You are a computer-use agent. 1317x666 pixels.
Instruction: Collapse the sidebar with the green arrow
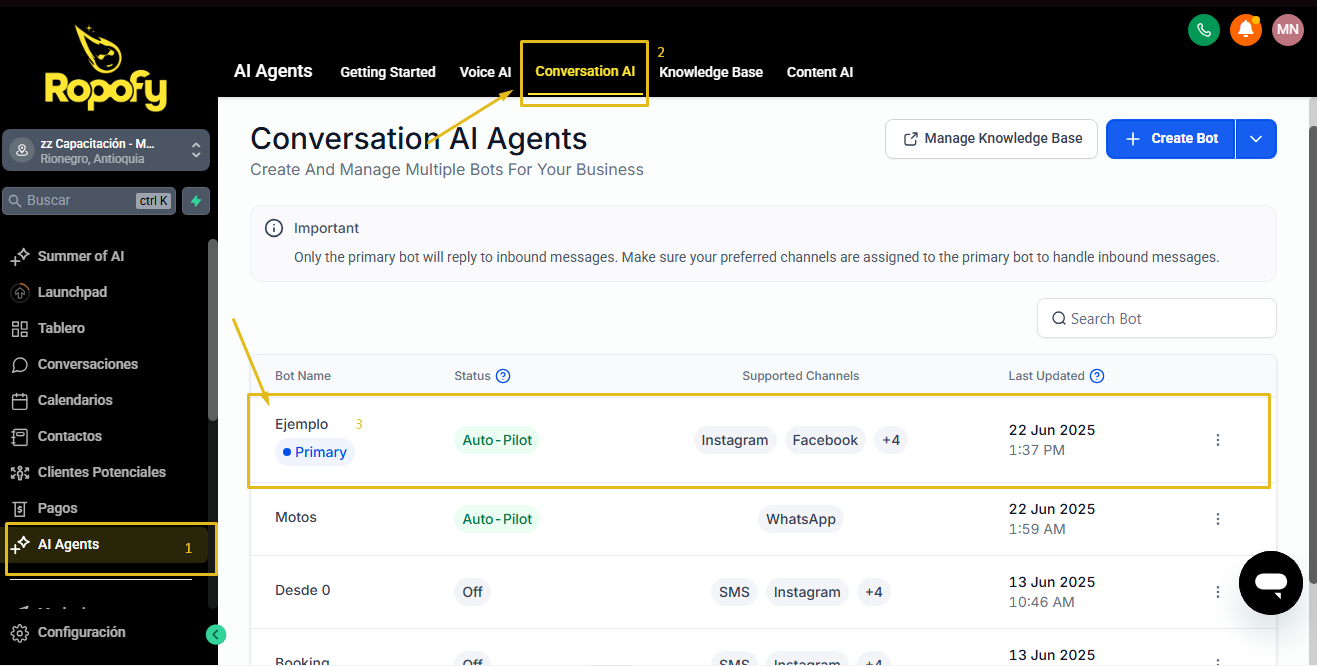click(216, 634)
